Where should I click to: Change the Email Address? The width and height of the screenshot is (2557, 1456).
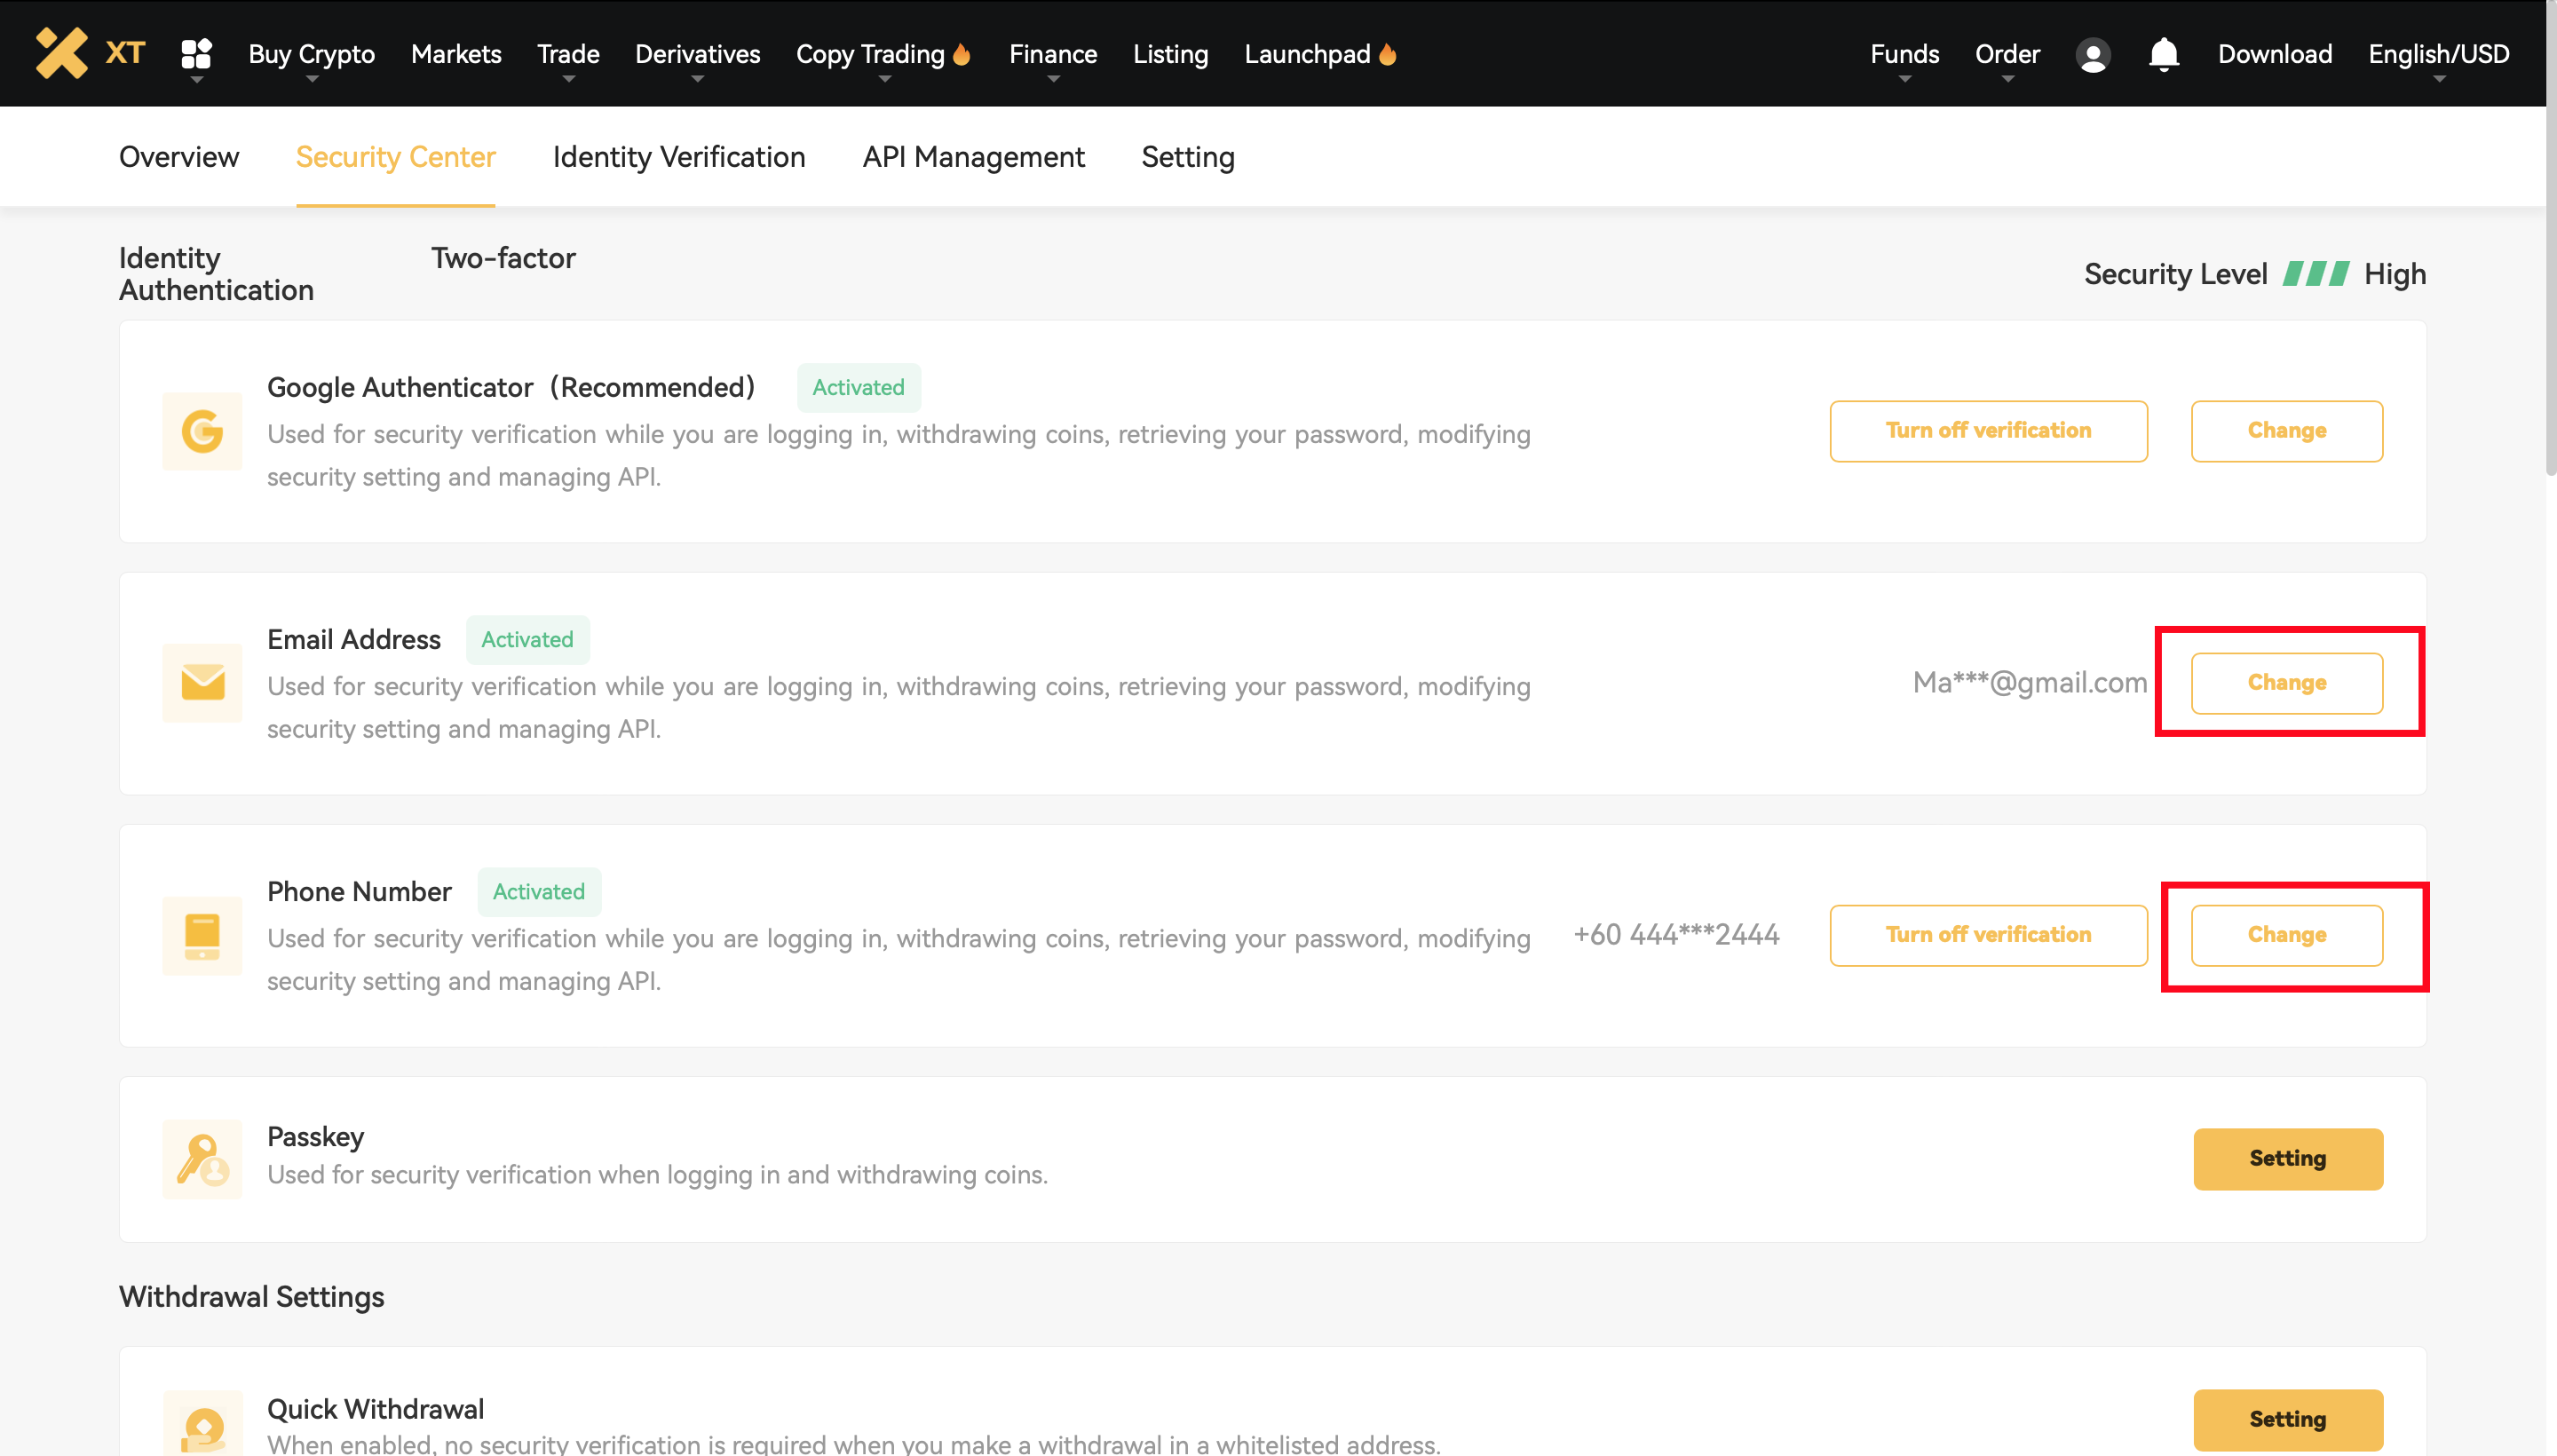tap(2285, 683)
